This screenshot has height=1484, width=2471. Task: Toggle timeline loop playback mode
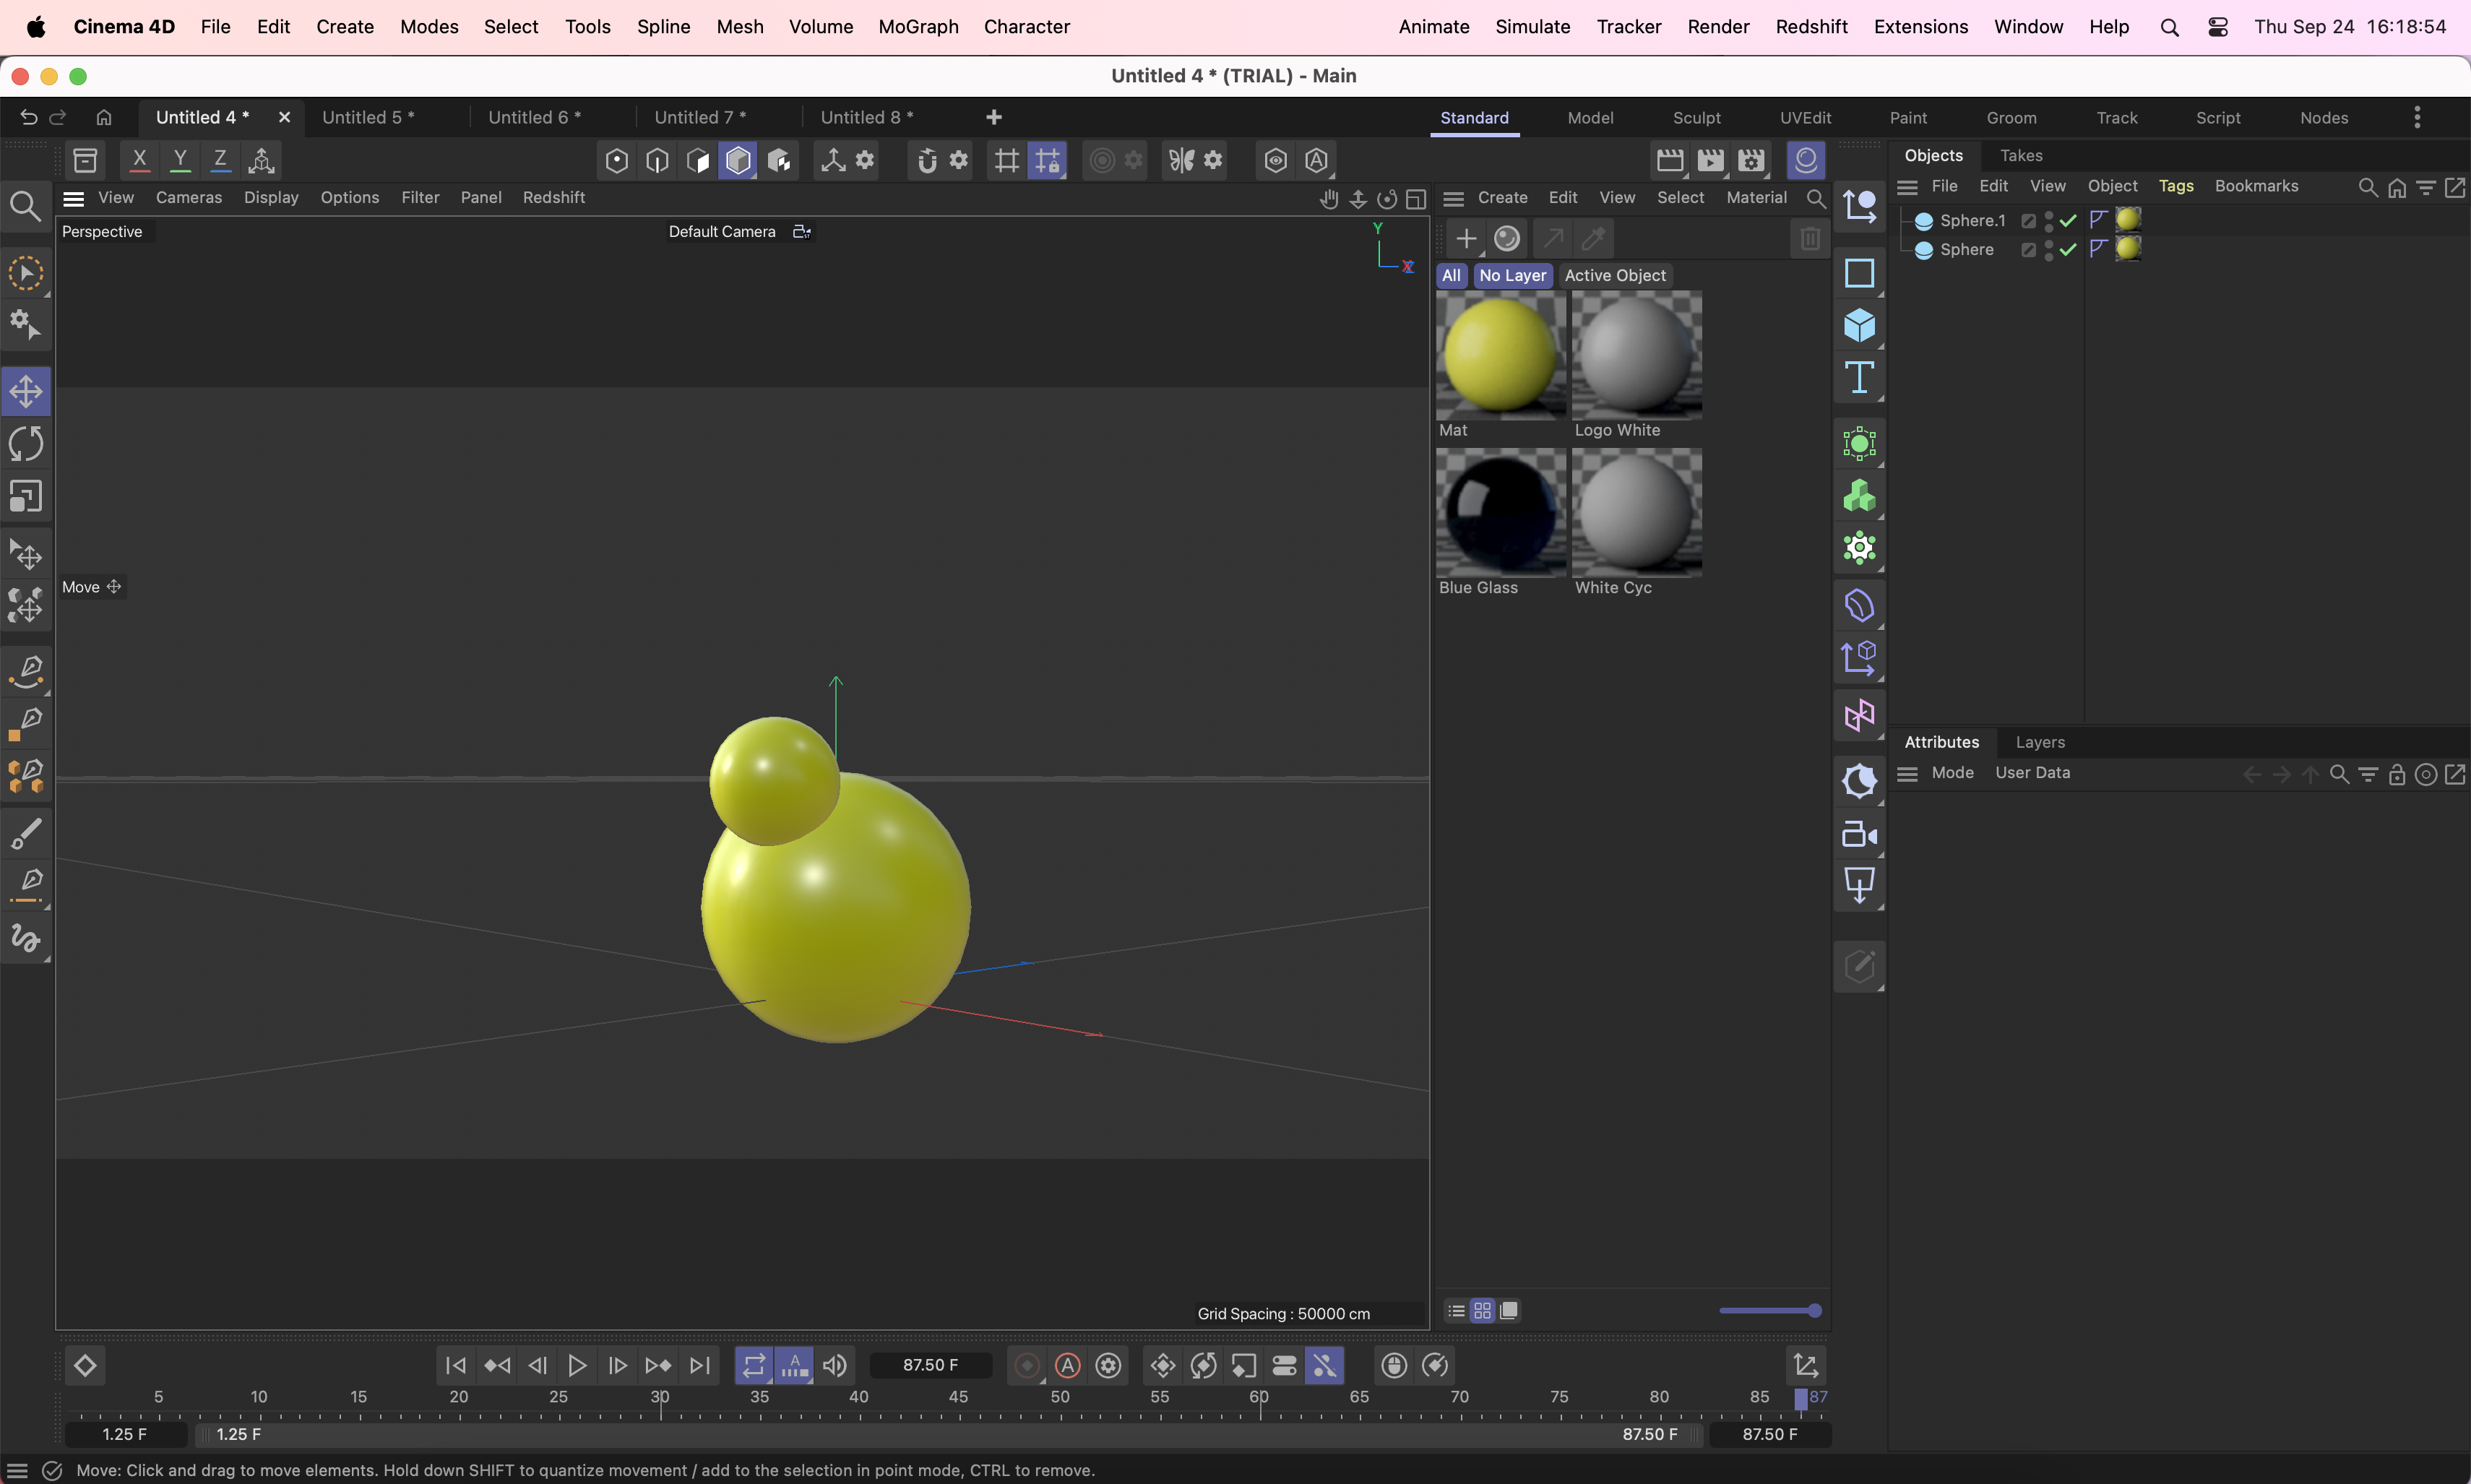[754, 1365]
